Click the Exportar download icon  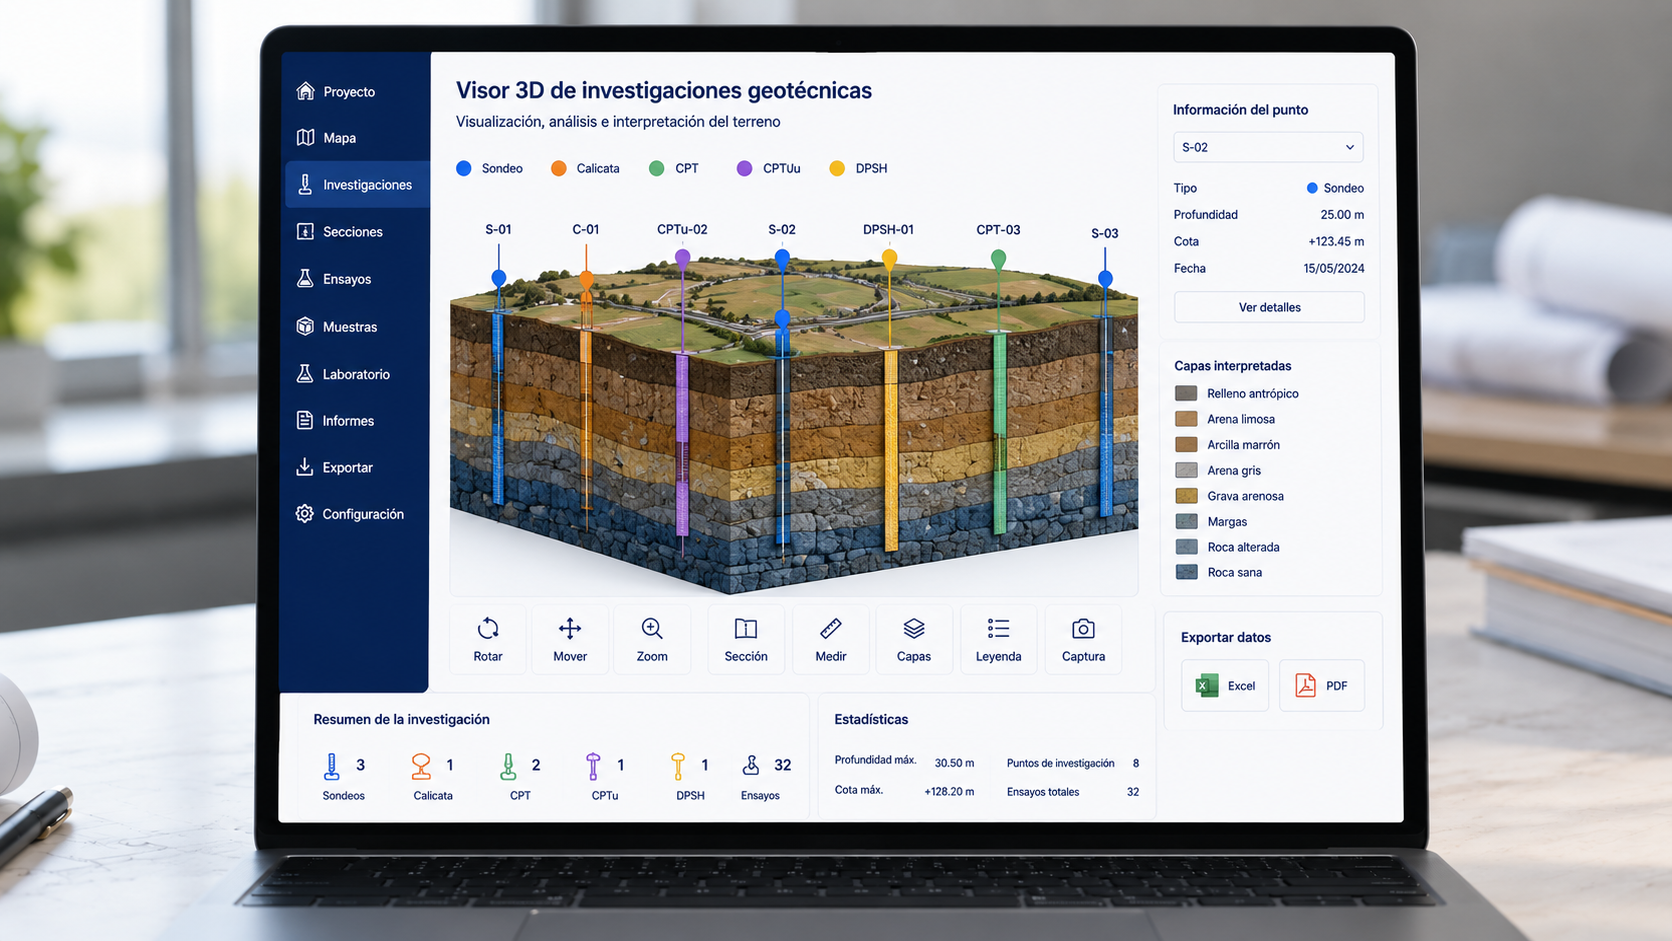[305, 467]
